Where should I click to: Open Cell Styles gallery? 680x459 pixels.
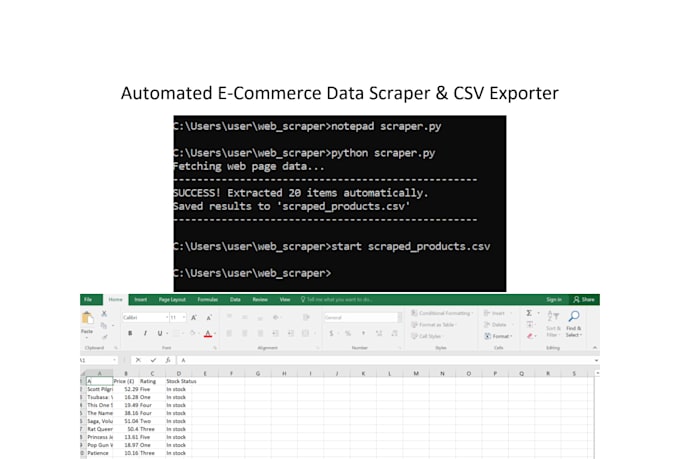click(x=426, y=336)
